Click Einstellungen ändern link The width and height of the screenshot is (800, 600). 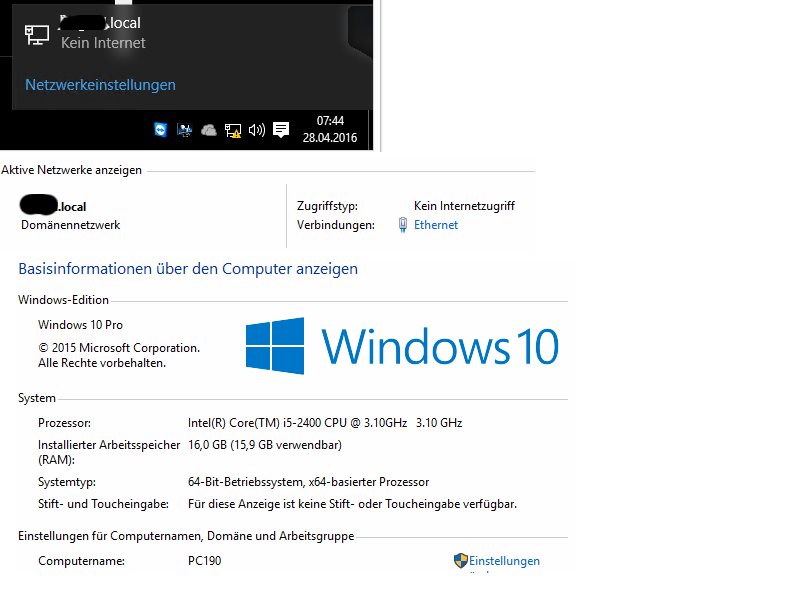[x=504, y=561]
